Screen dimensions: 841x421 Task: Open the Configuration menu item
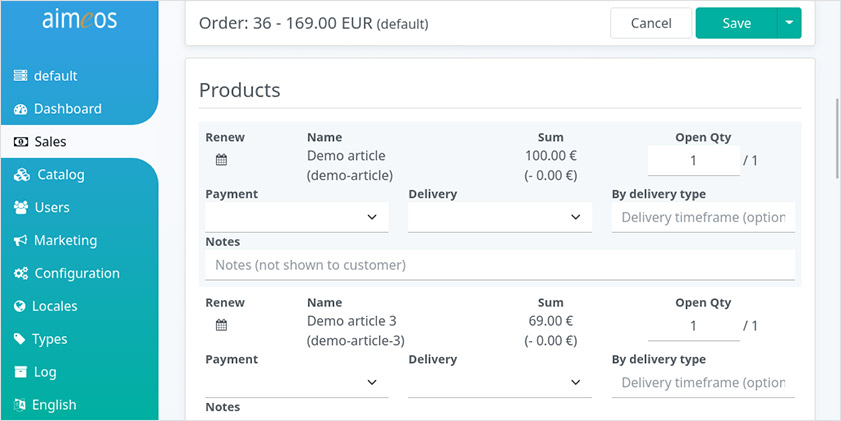79,274
